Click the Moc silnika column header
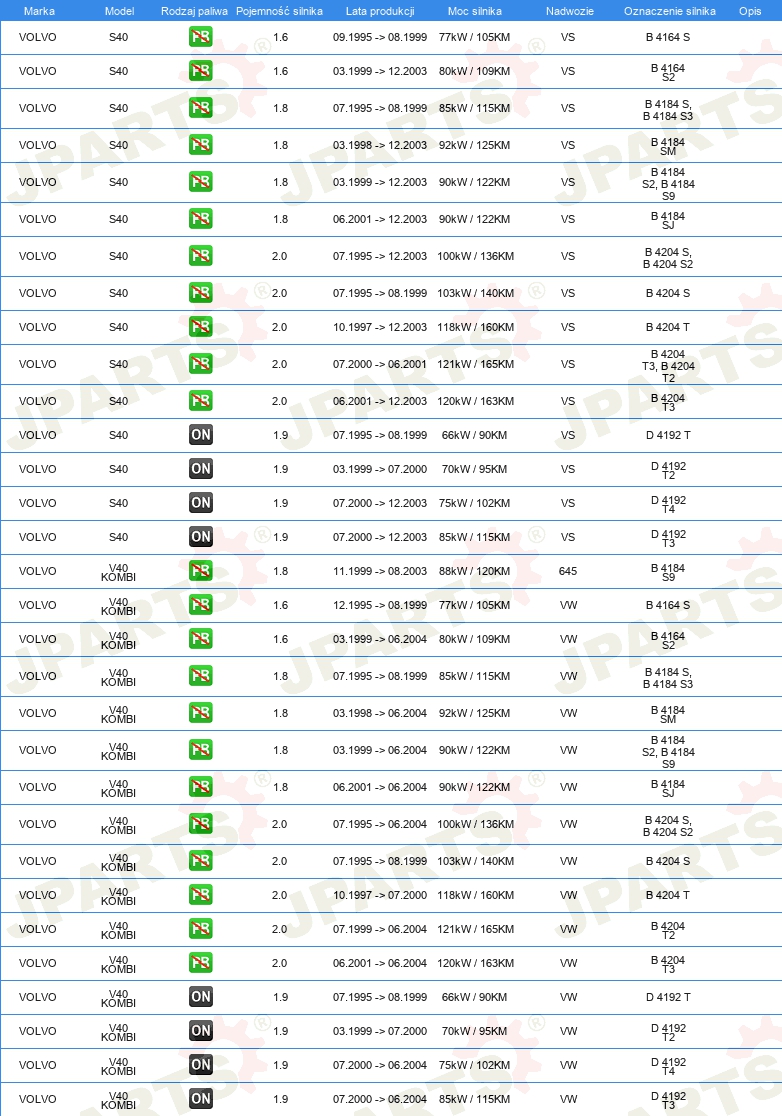Image resolution: width=782 pixels, height=1116 pixels. tap(475, 11)
